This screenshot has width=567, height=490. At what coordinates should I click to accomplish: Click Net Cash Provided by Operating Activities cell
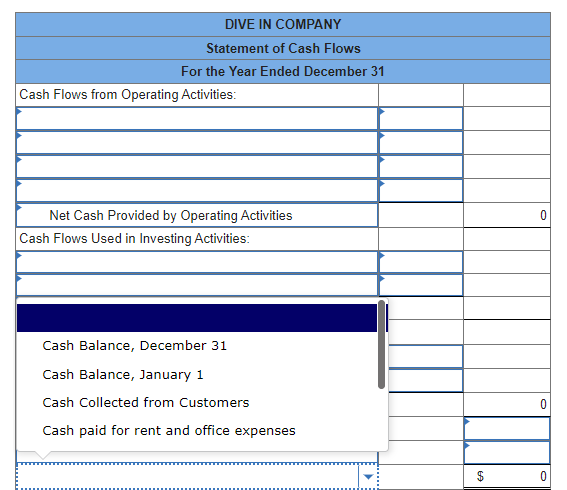coord(197,215)
